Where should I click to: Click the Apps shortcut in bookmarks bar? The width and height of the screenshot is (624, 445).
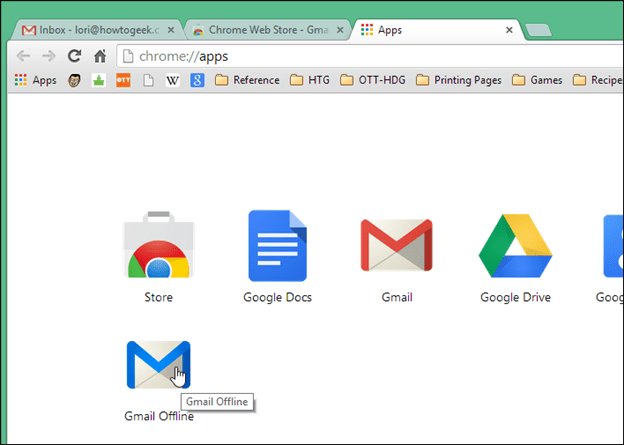[x=35, y=80]
